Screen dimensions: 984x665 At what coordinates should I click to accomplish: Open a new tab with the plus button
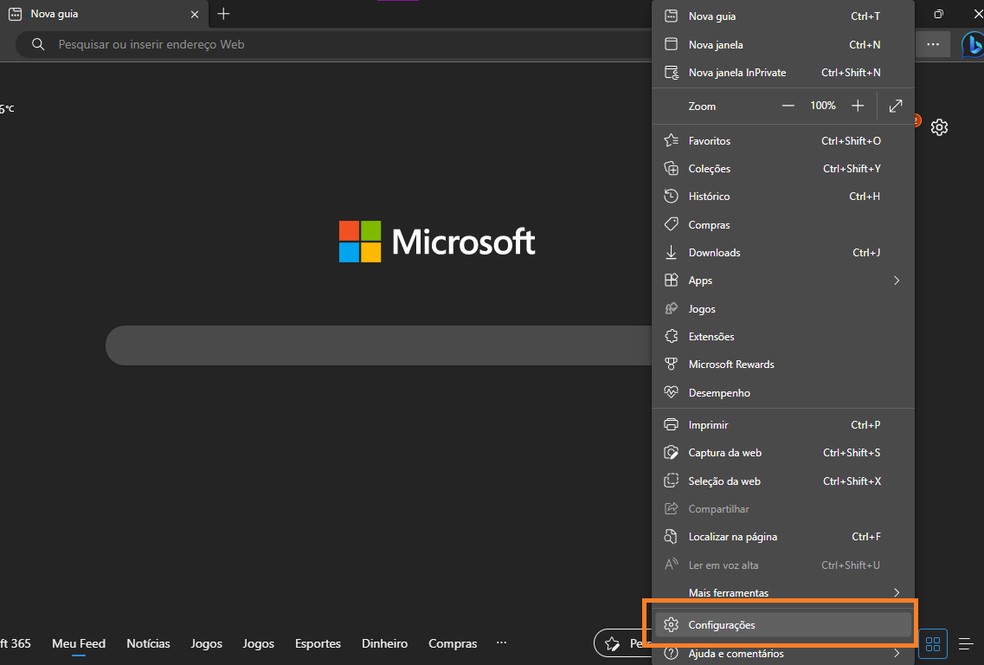click(x=223, y=14)
